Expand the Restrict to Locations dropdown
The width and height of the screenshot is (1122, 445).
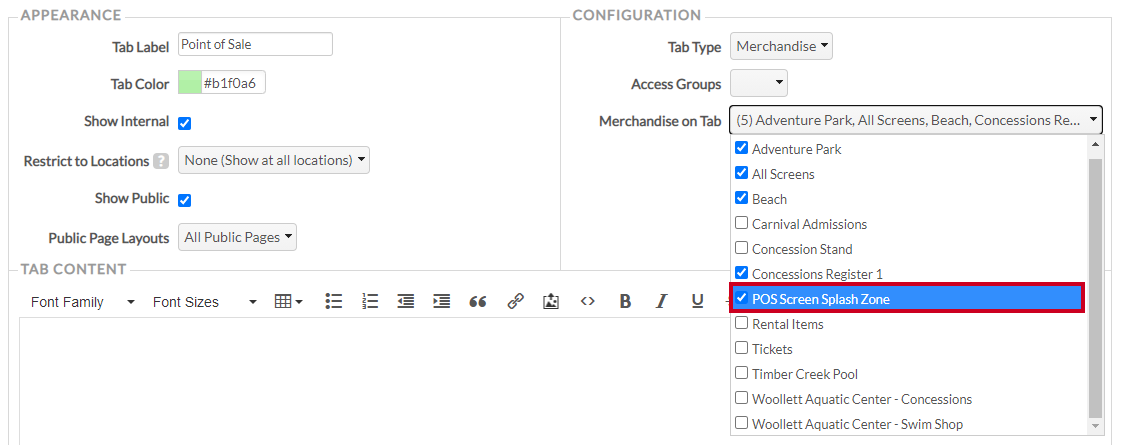tap(273, 160)
